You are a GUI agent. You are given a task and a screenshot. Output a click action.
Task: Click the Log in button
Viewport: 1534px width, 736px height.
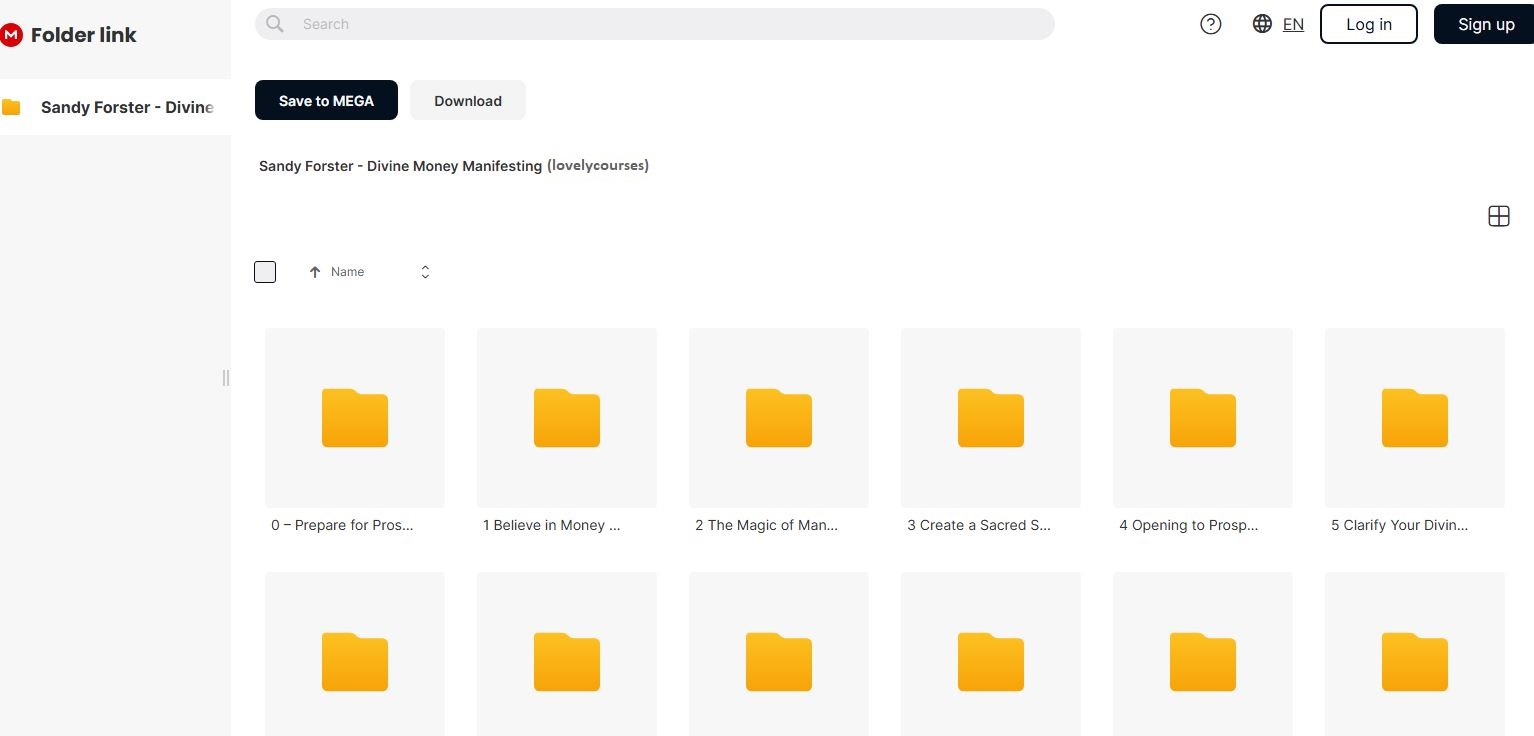[x=1368, y=25]
